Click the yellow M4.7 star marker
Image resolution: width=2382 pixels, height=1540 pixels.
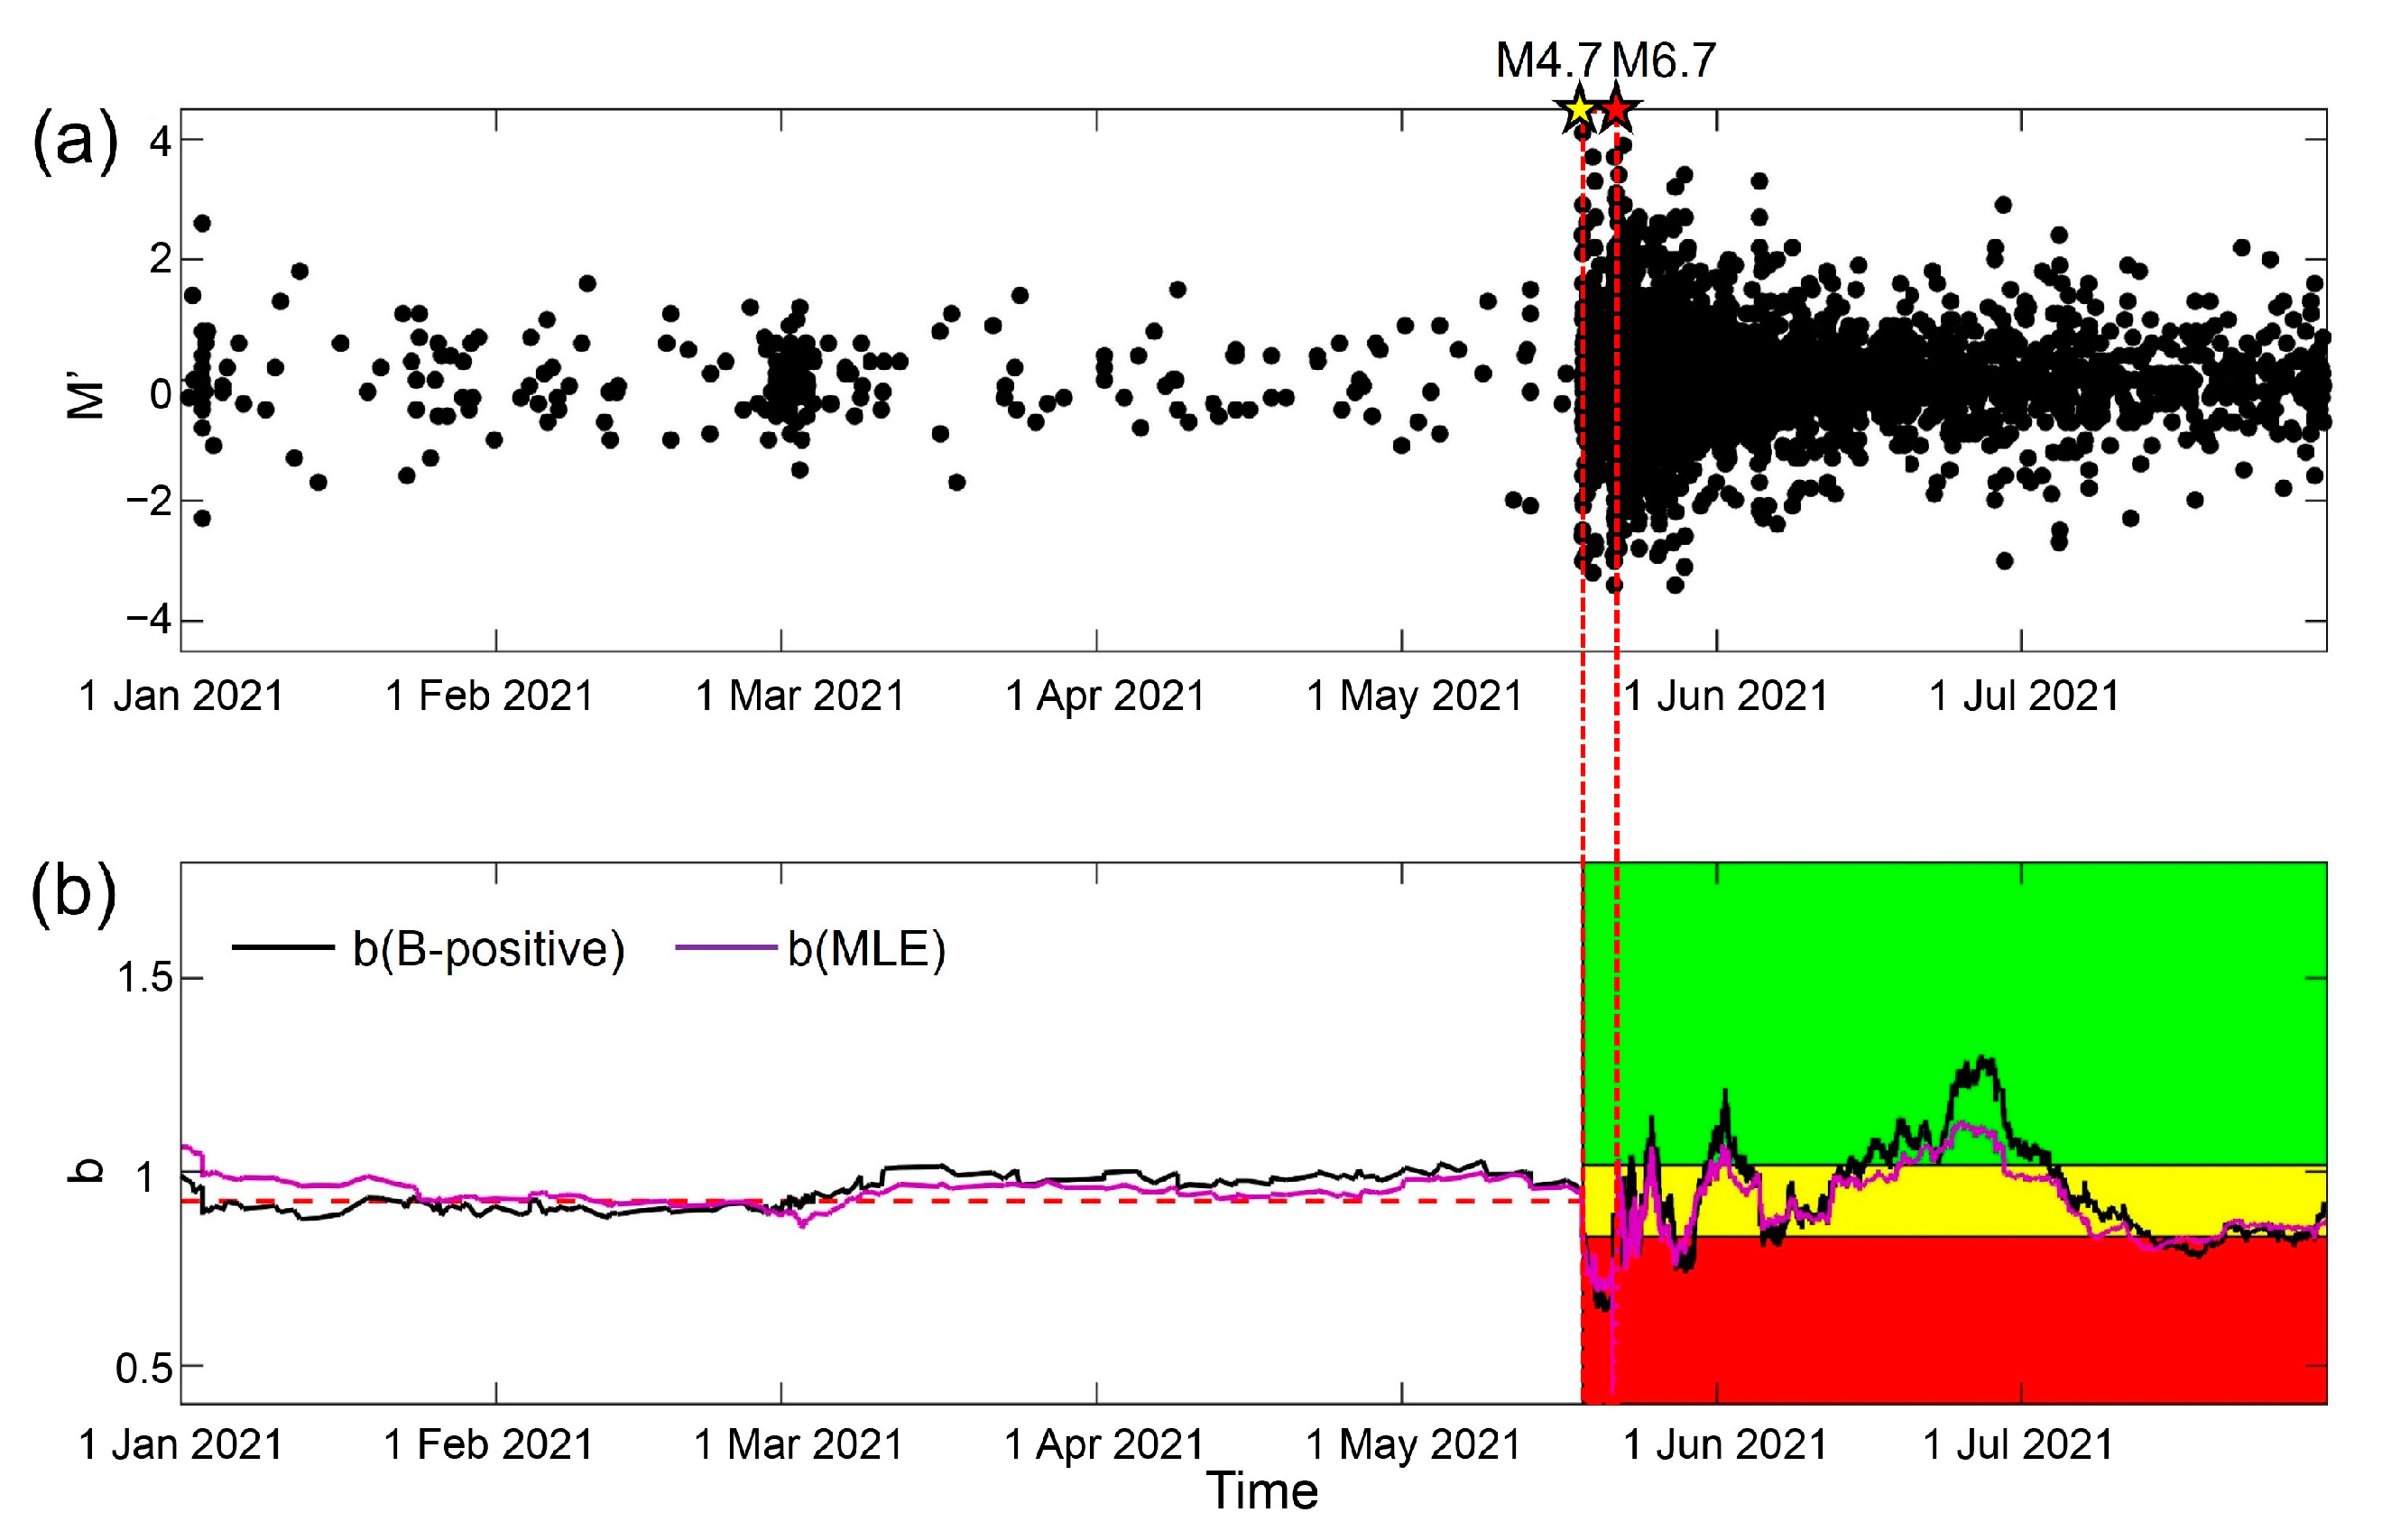click(1578, 110)
